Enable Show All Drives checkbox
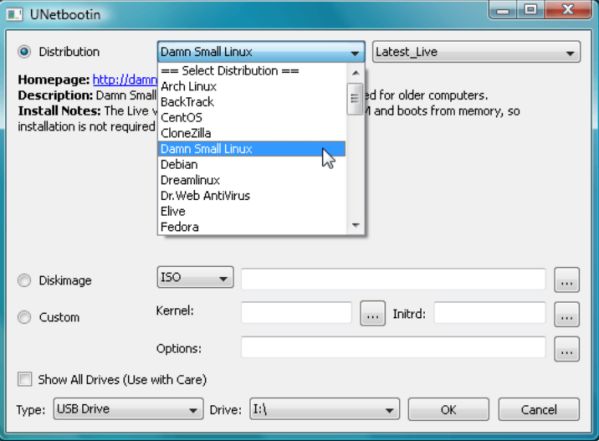 (x=25, y=379)
